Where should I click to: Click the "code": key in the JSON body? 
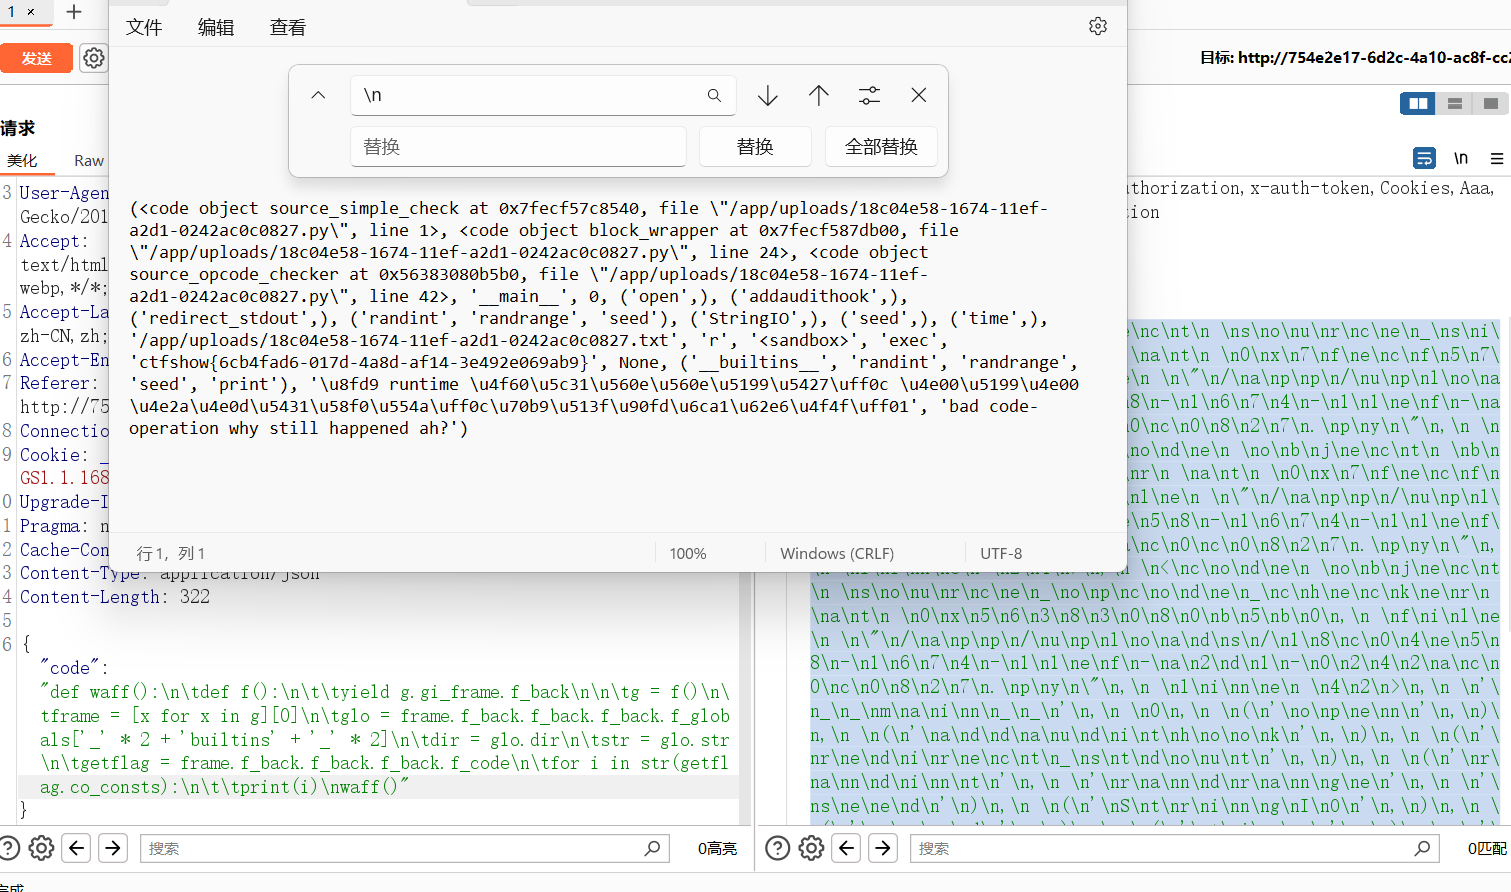click(74, 668)
